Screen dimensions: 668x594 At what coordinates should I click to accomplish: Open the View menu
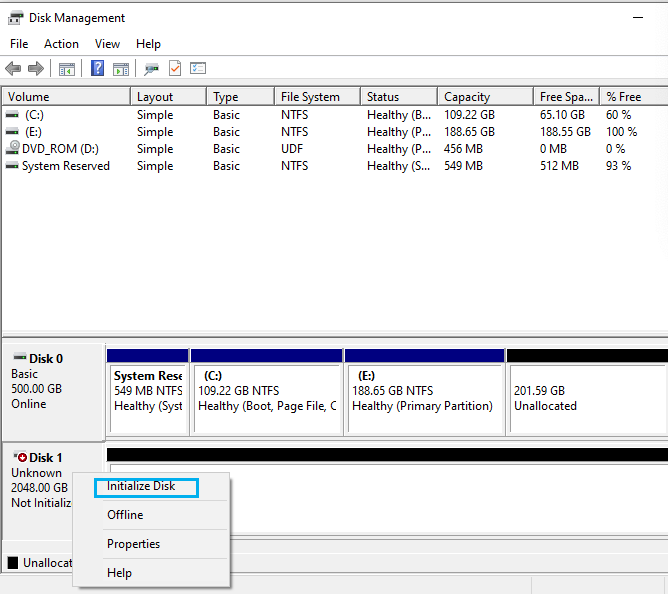[x=107, y=44]
